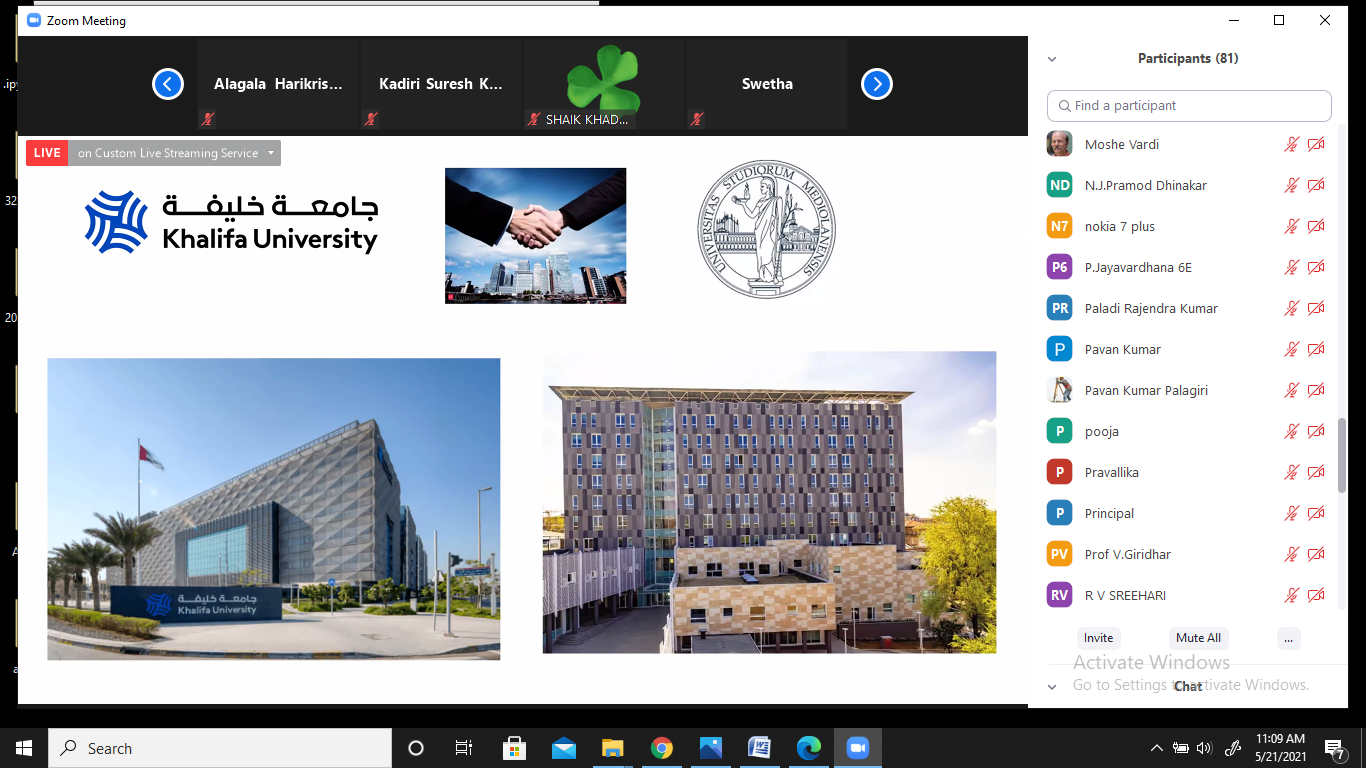Click Swetha's muted mic icon in gallery
1366x768 pixels.
tap(697, 119)
